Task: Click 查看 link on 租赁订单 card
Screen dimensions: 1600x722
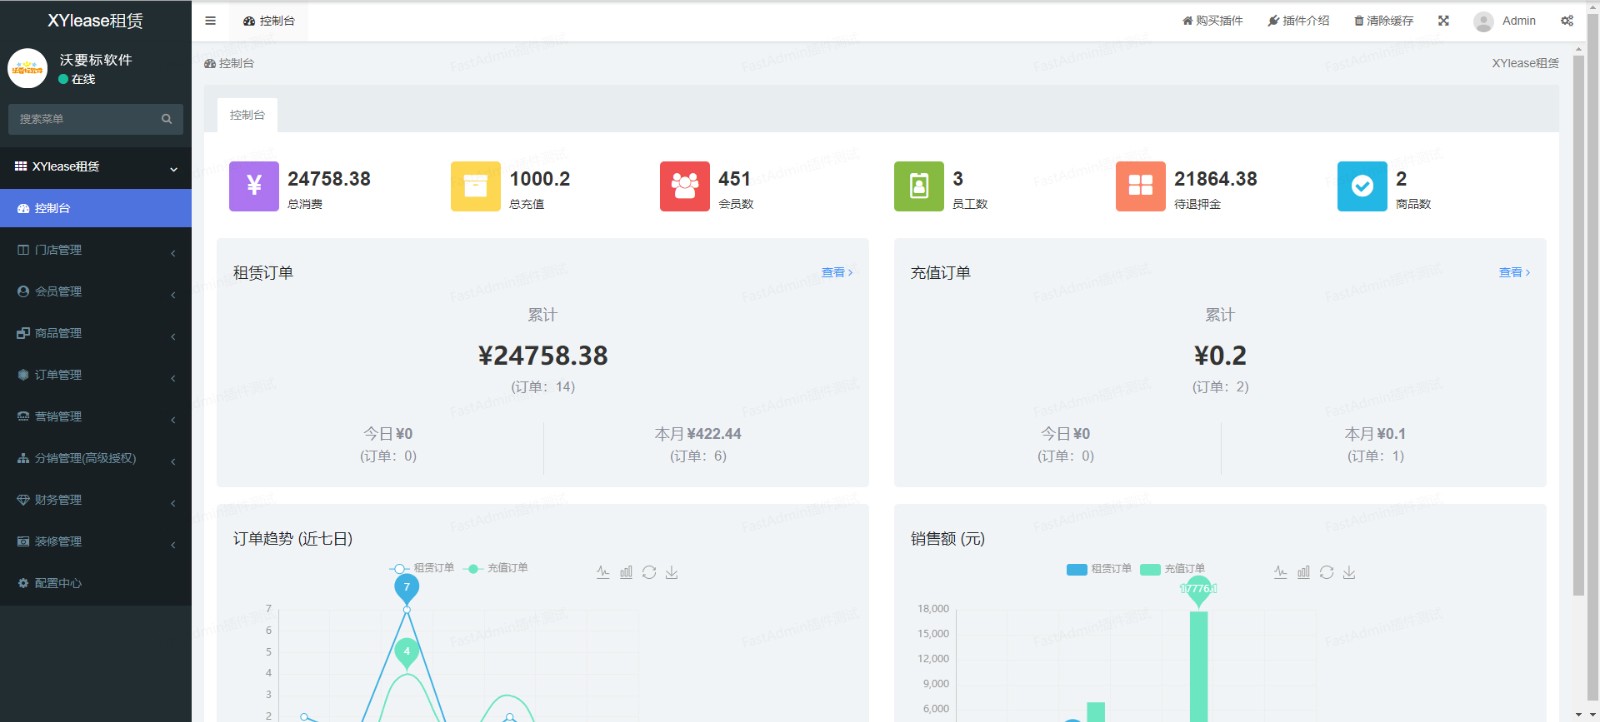Action: (836, 273)
